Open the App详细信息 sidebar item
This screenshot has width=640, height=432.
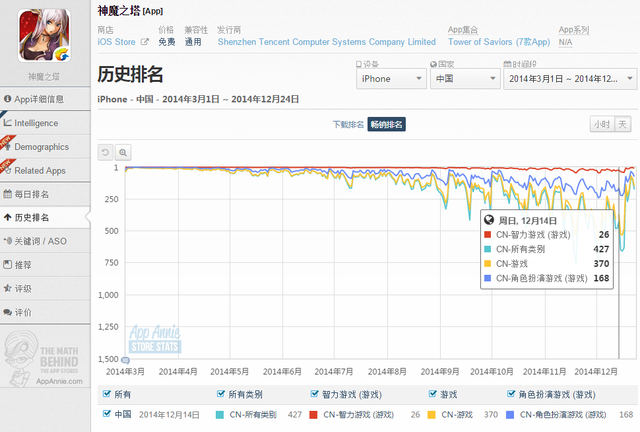pos(45,99)
